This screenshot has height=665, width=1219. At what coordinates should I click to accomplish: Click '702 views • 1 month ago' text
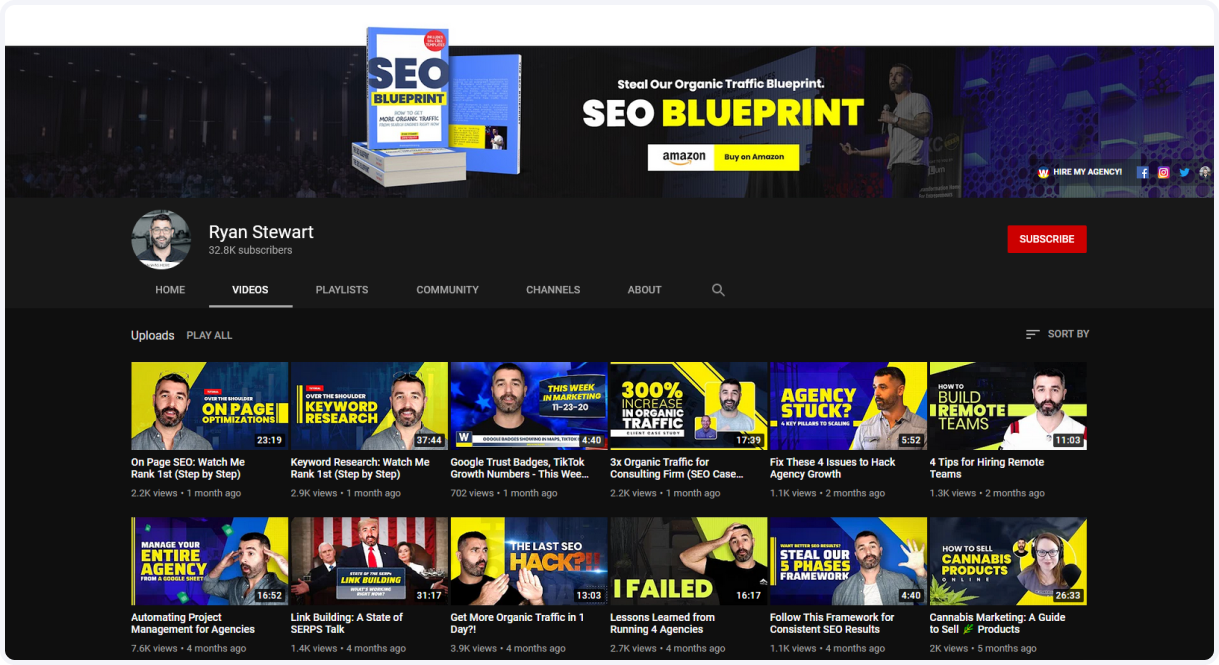[x=504, y=493]
